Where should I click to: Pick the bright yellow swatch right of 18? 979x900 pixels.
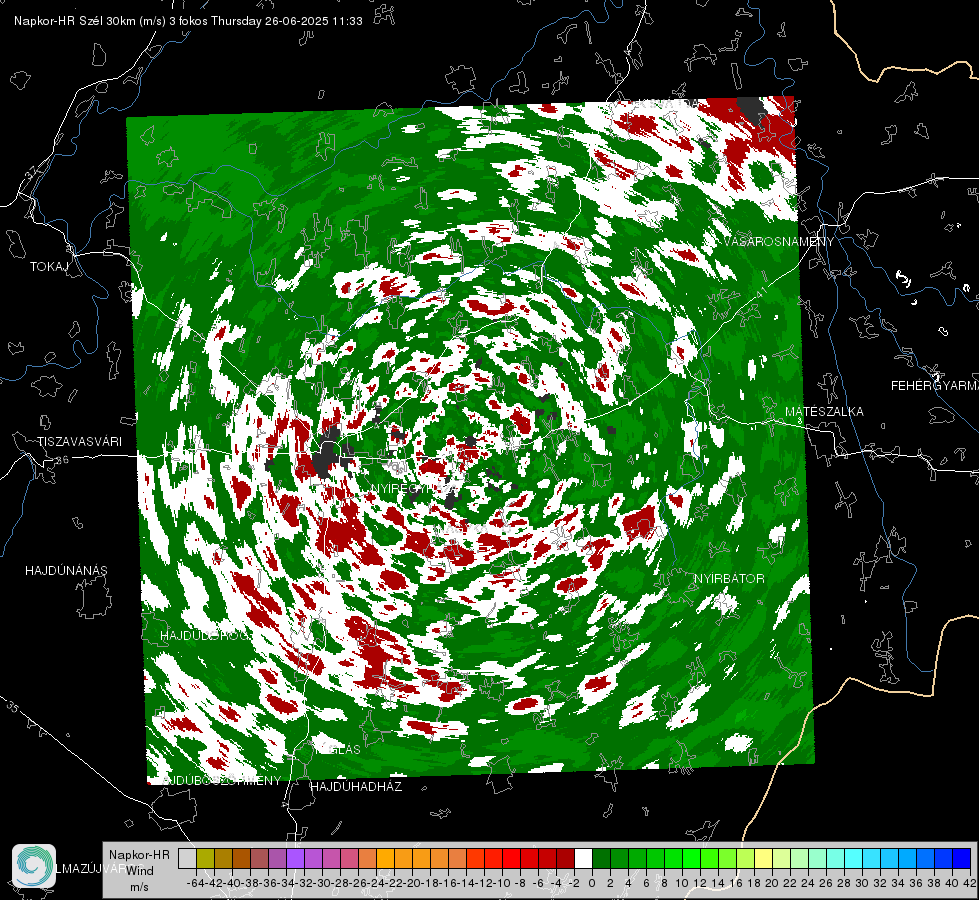[x=764, y=858]
